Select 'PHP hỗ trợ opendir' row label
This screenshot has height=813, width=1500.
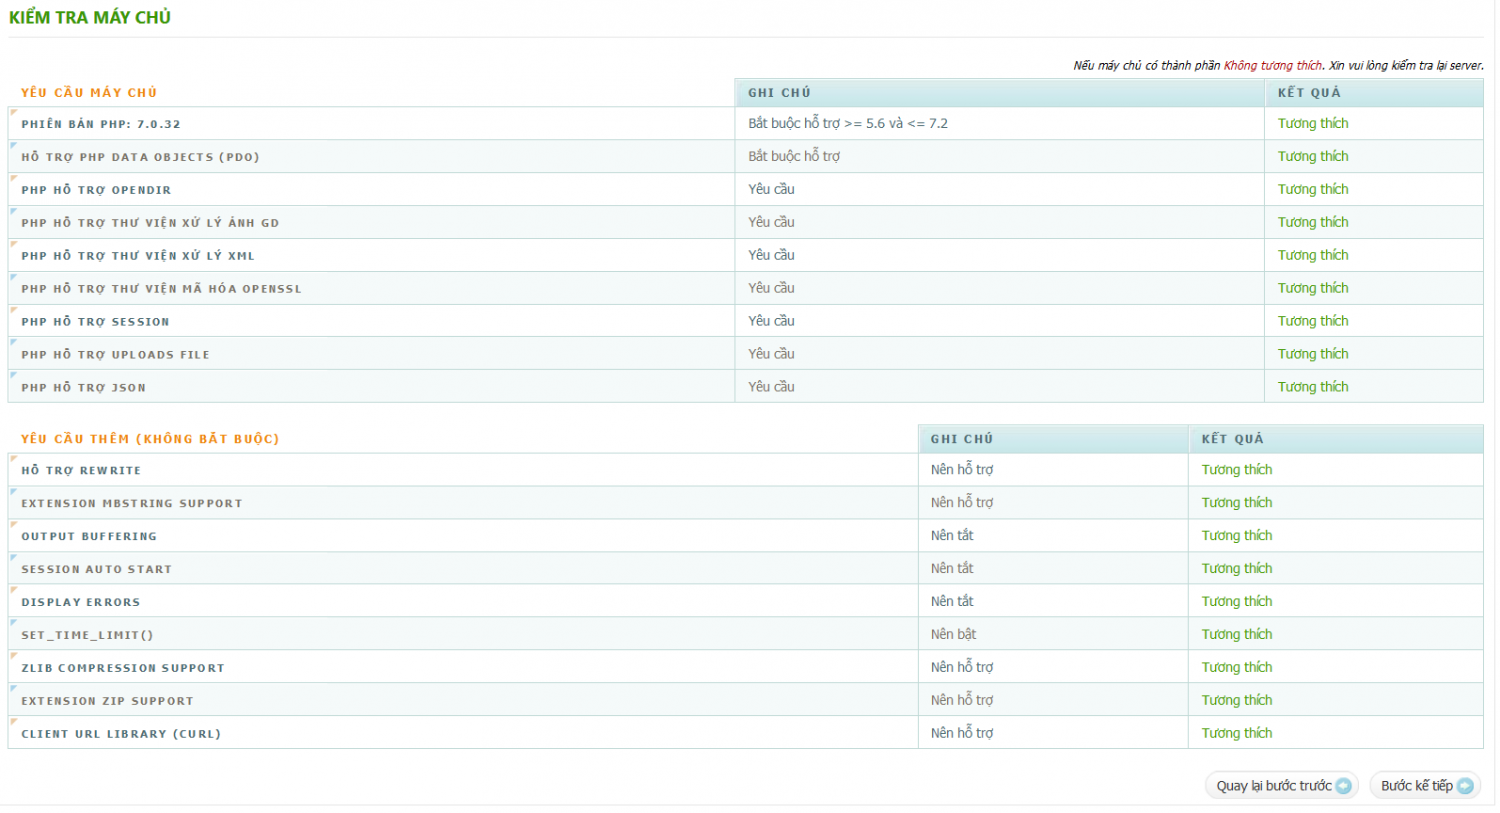96,190
